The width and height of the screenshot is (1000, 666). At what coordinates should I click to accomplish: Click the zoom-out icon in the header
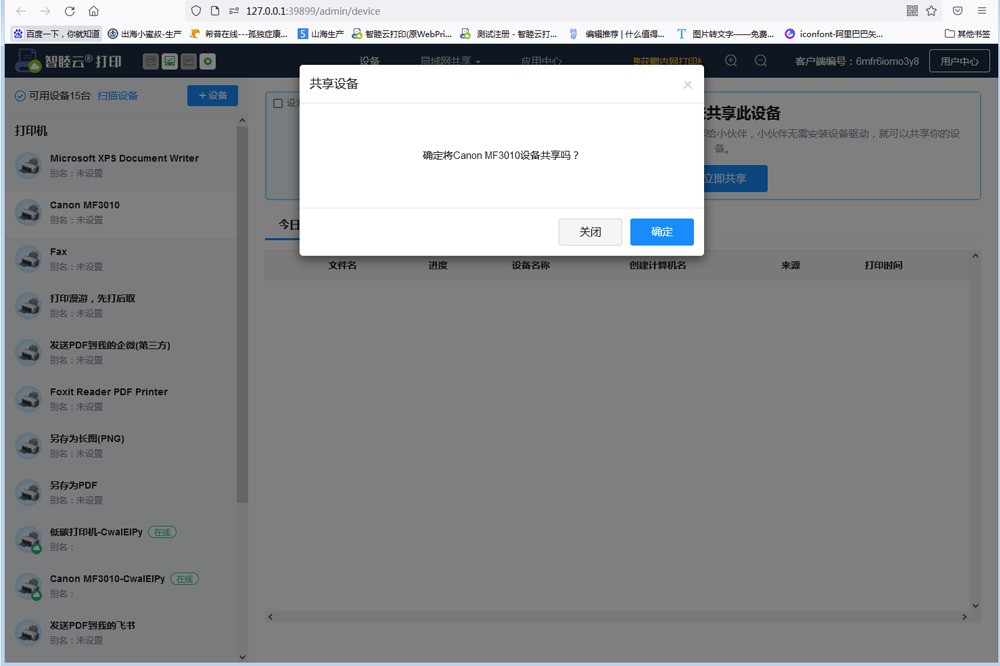pyautogui.click(x=761, y=61)
